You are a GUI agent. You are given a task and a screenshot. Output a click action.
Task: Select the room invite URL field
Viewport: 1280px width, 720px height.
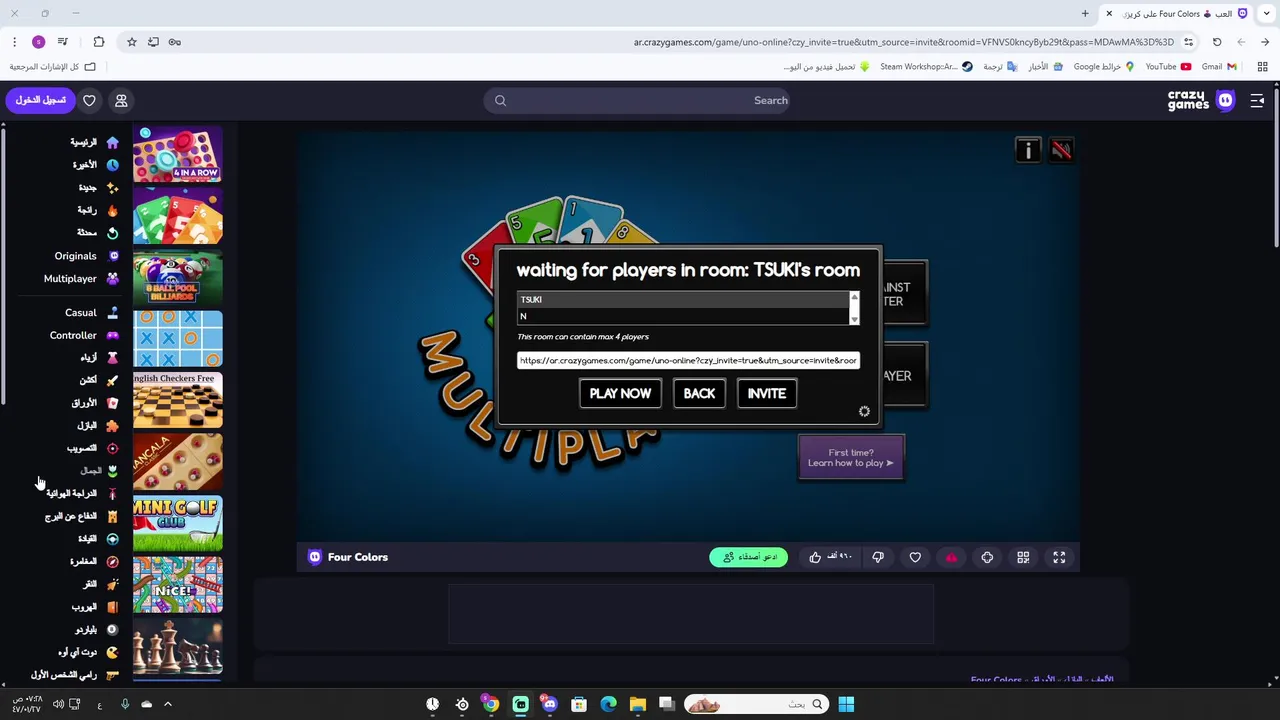[x=688, y=360]
